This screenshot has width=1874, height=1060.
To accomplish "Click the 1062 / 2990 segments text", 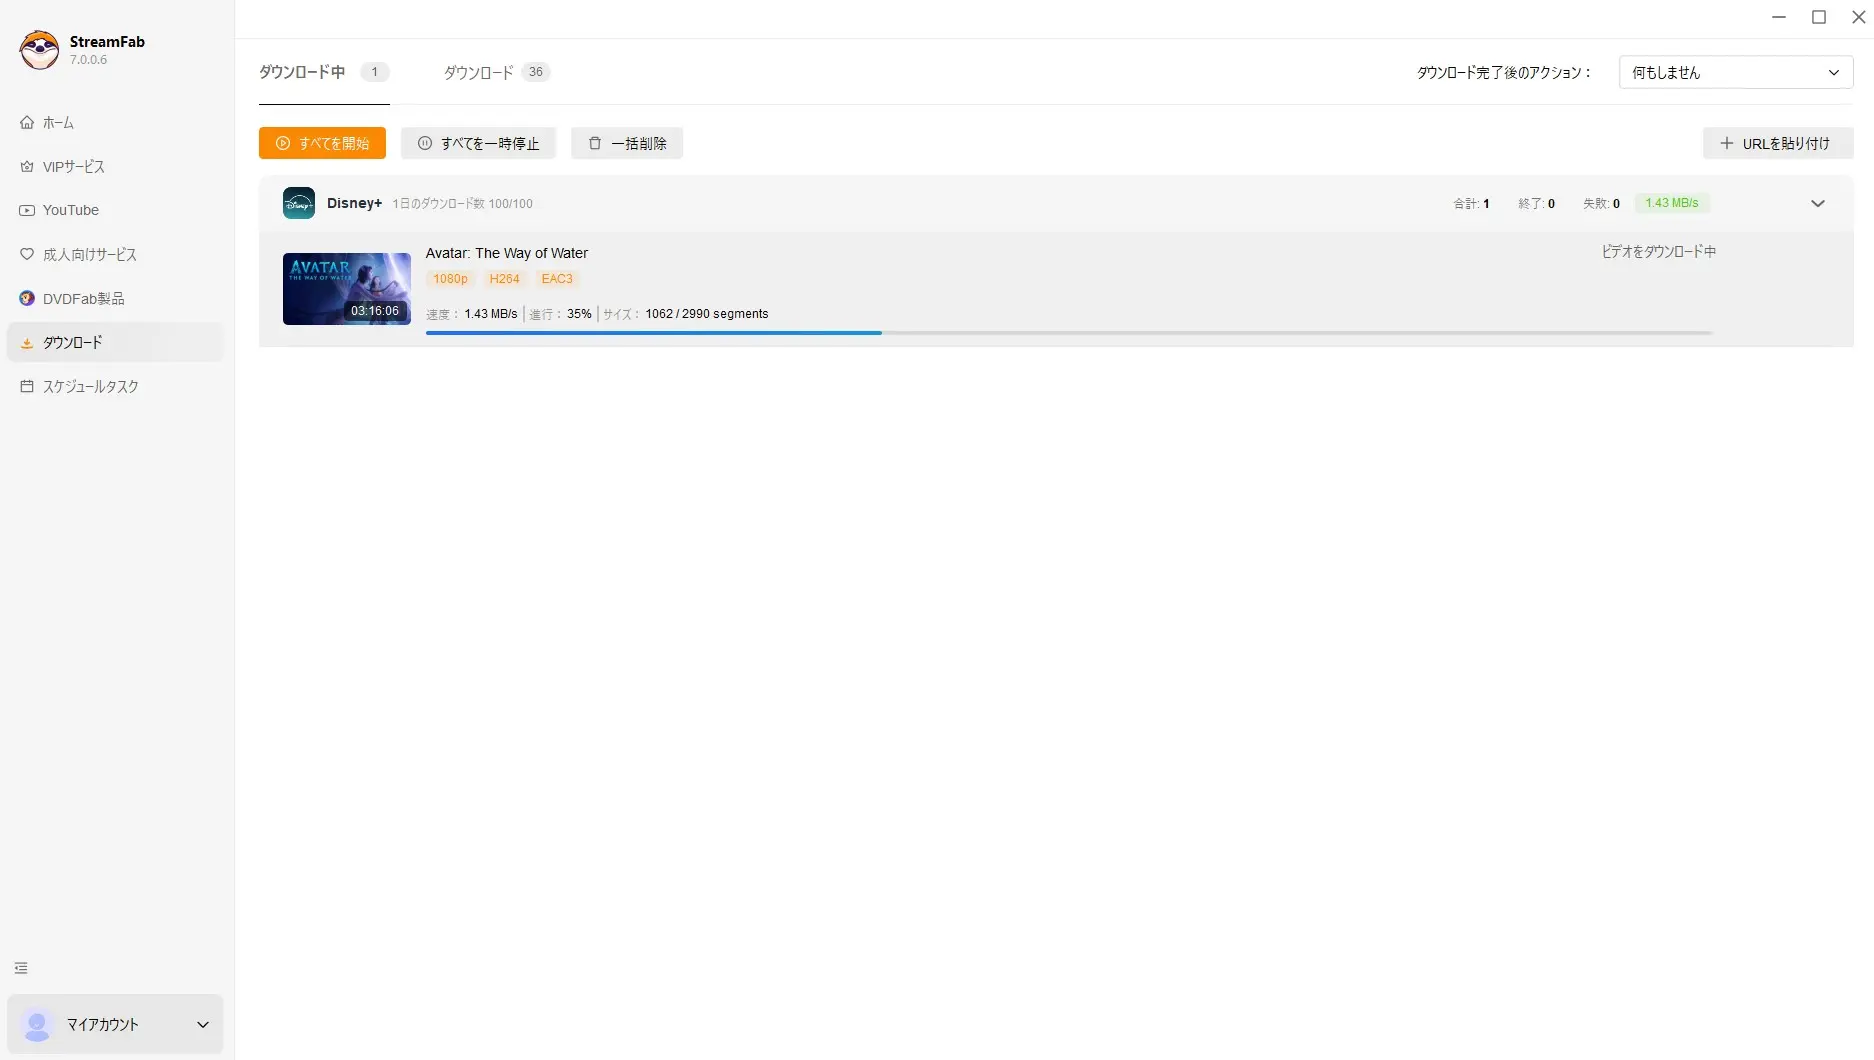I will pyautogui.click(x=707, y=314).
